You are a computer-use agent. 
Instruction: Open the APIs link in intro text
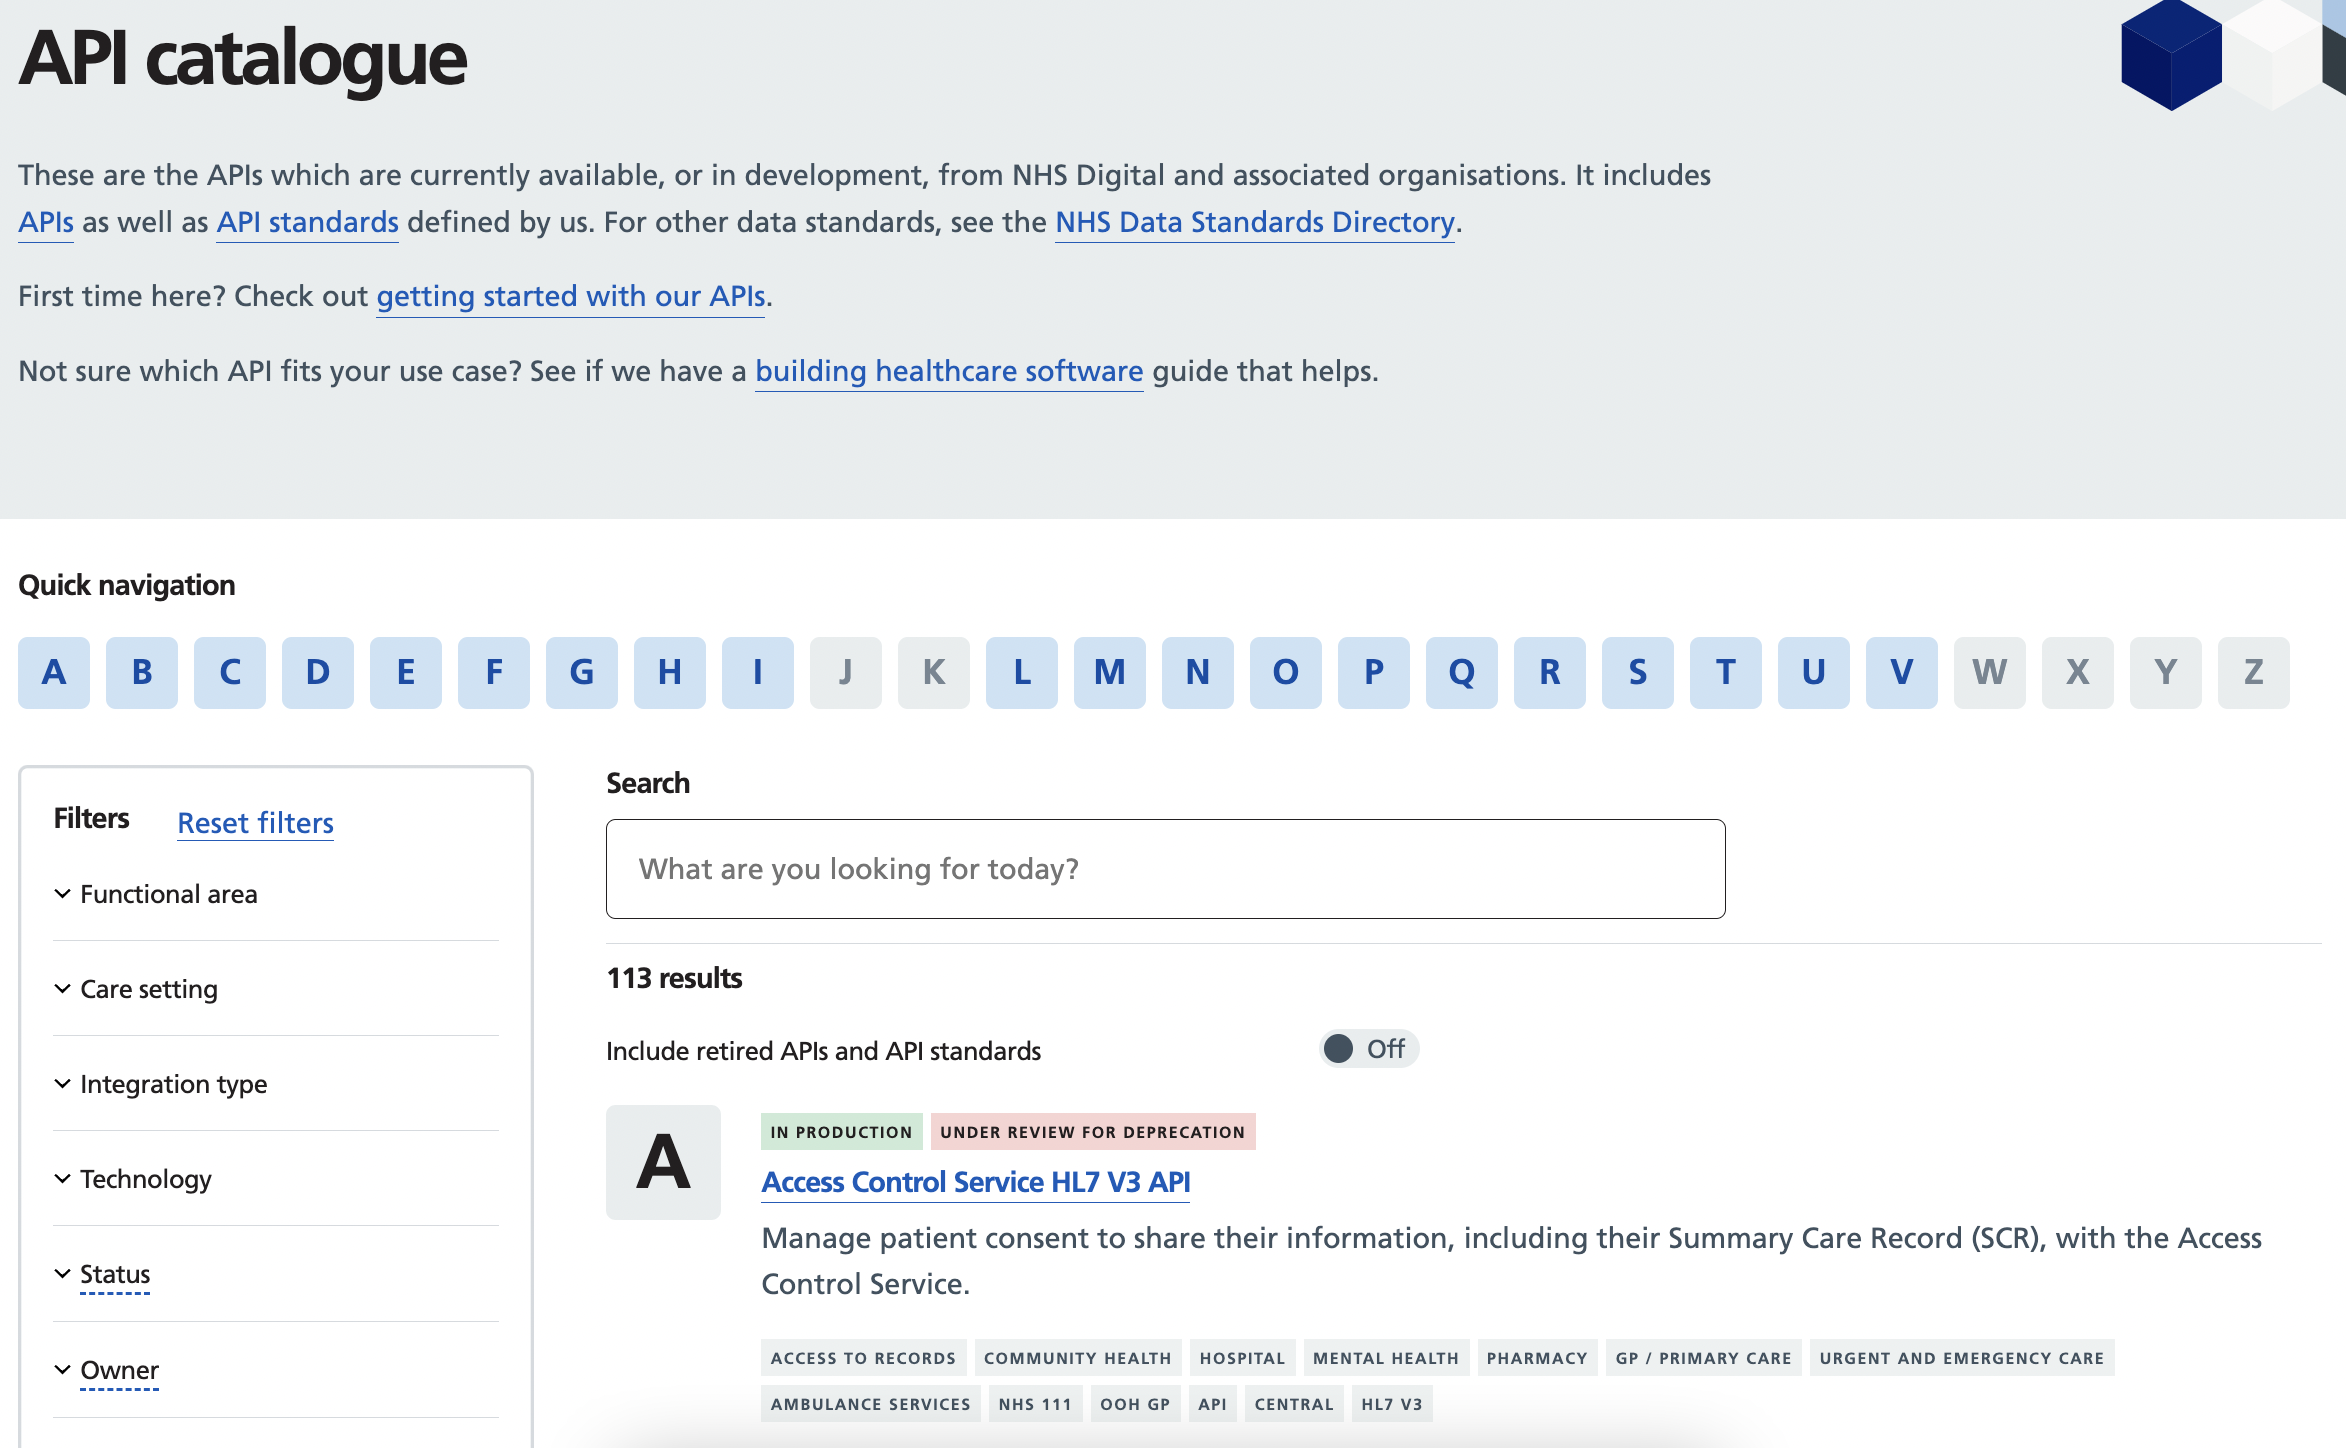[46, 222]
